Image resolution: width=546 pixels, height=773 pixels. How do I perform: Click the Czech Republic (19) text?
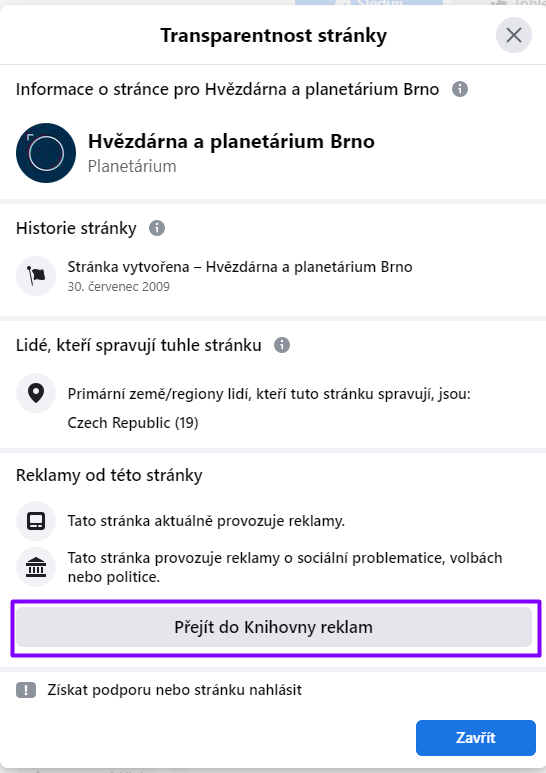pos(133,423)
